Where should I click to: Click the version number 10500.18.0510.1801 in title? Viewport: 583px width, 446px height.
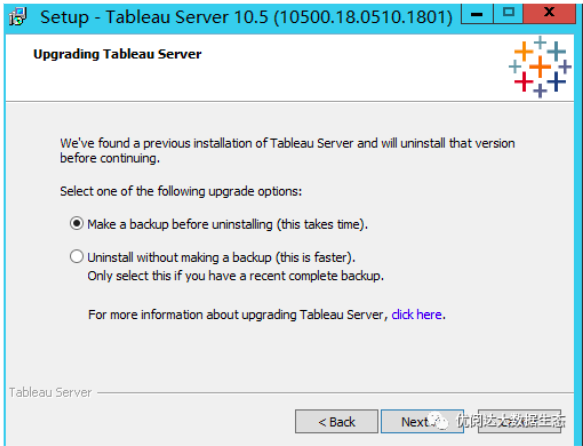363,17
